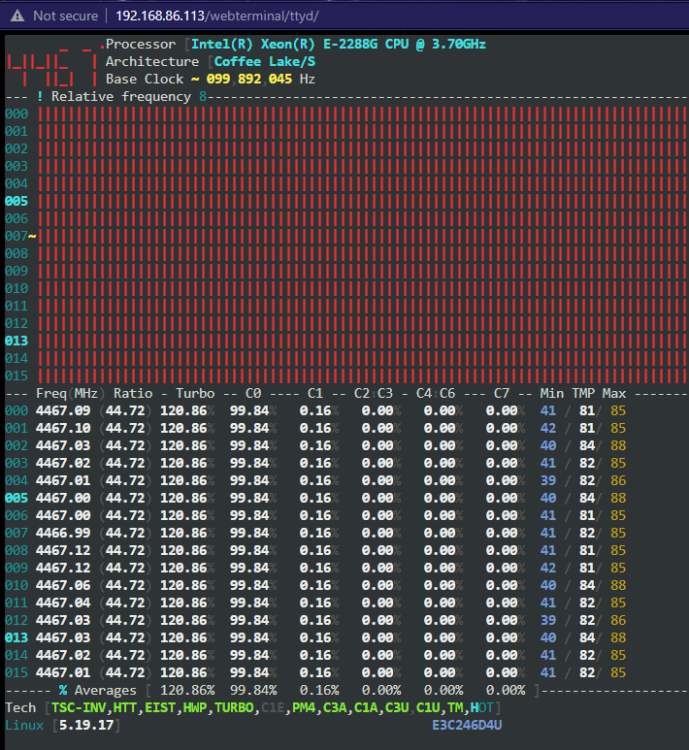Click the 'C7' column header

501,394
